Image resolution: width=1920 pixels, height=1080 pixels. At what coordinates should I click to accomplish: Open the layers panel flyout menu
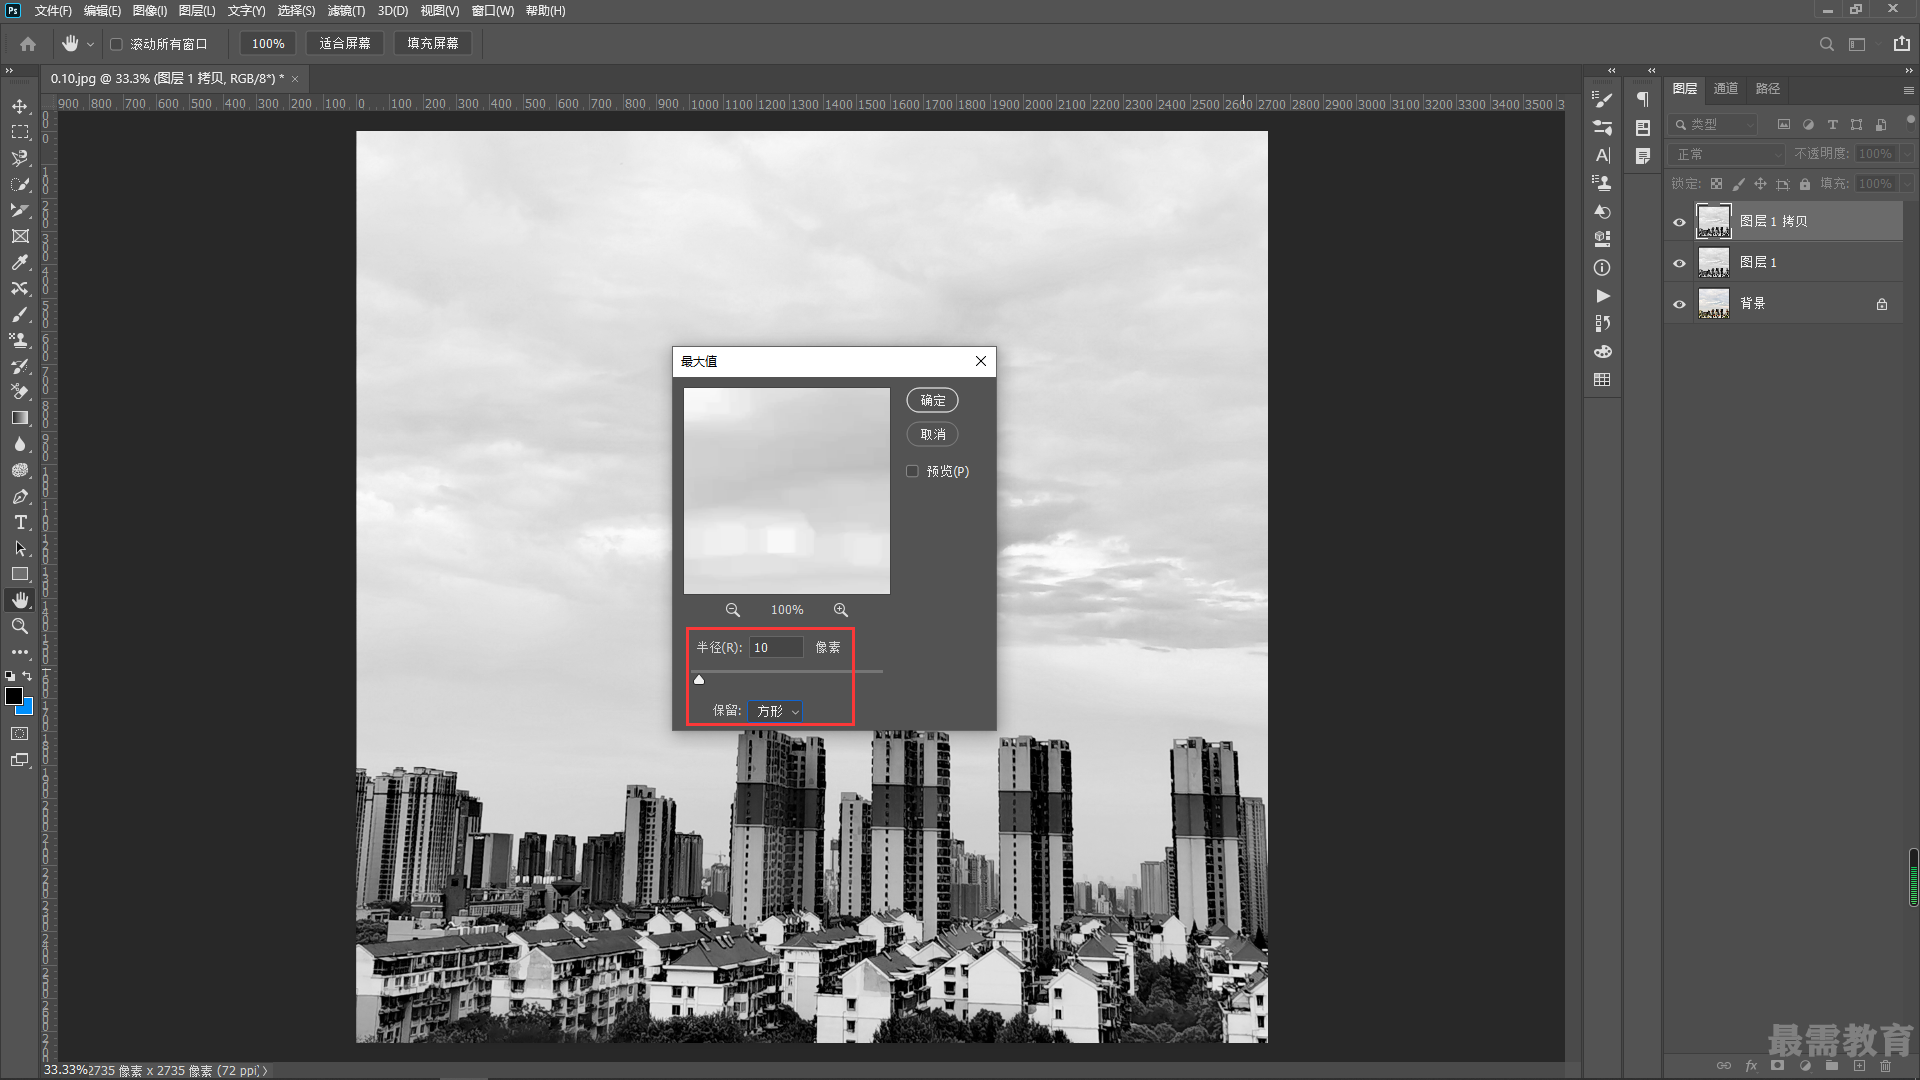point(1908,90)
